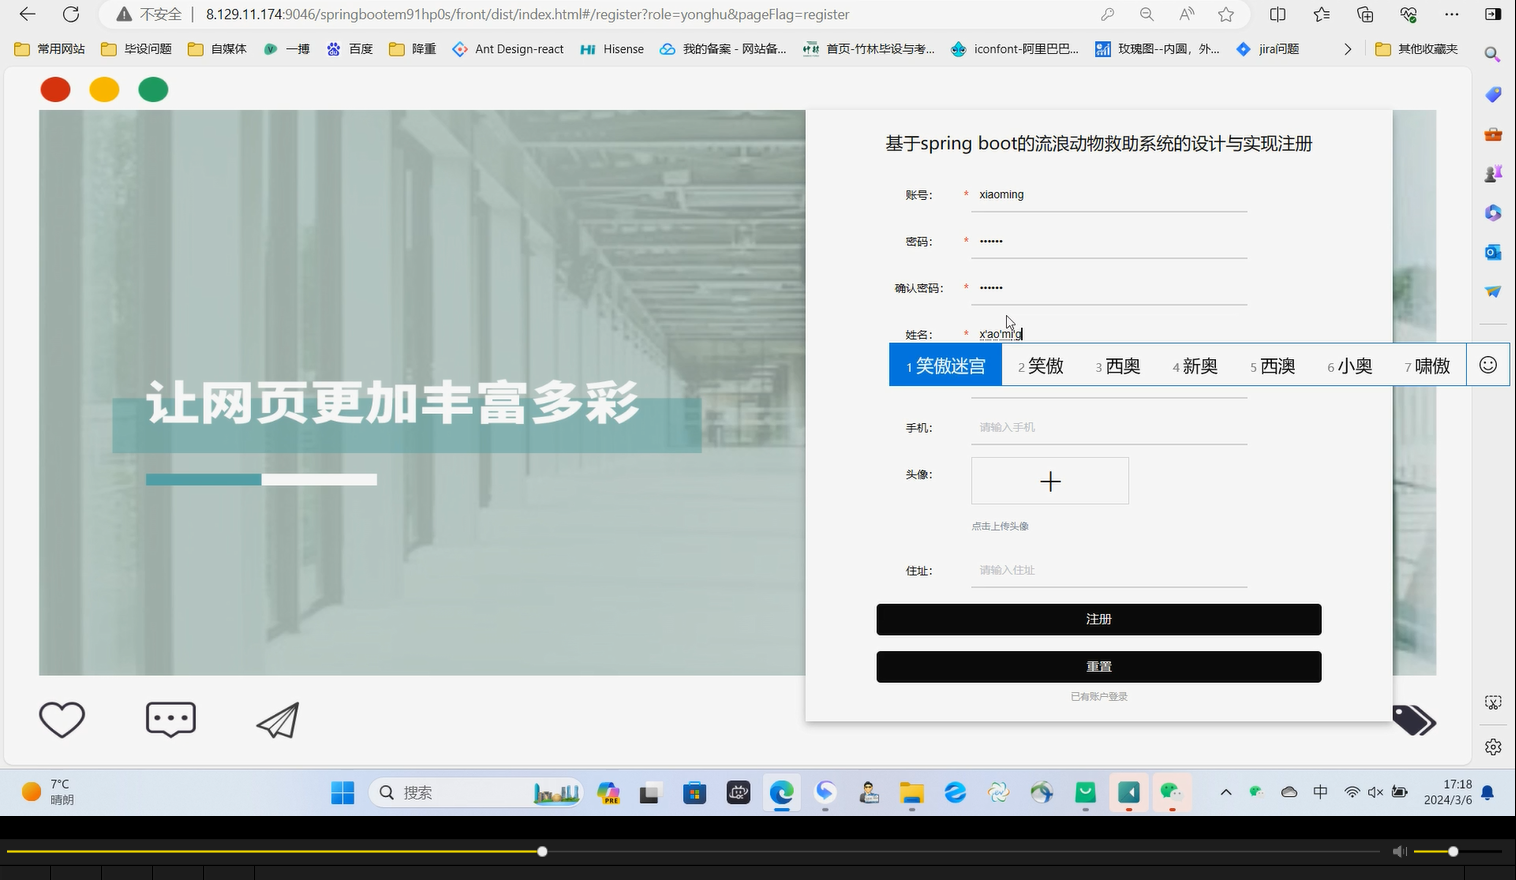This screenshot has width=1516, height=880.
Task: Expand the overflow favorites with the chevron
Action: coord(1347,48)
